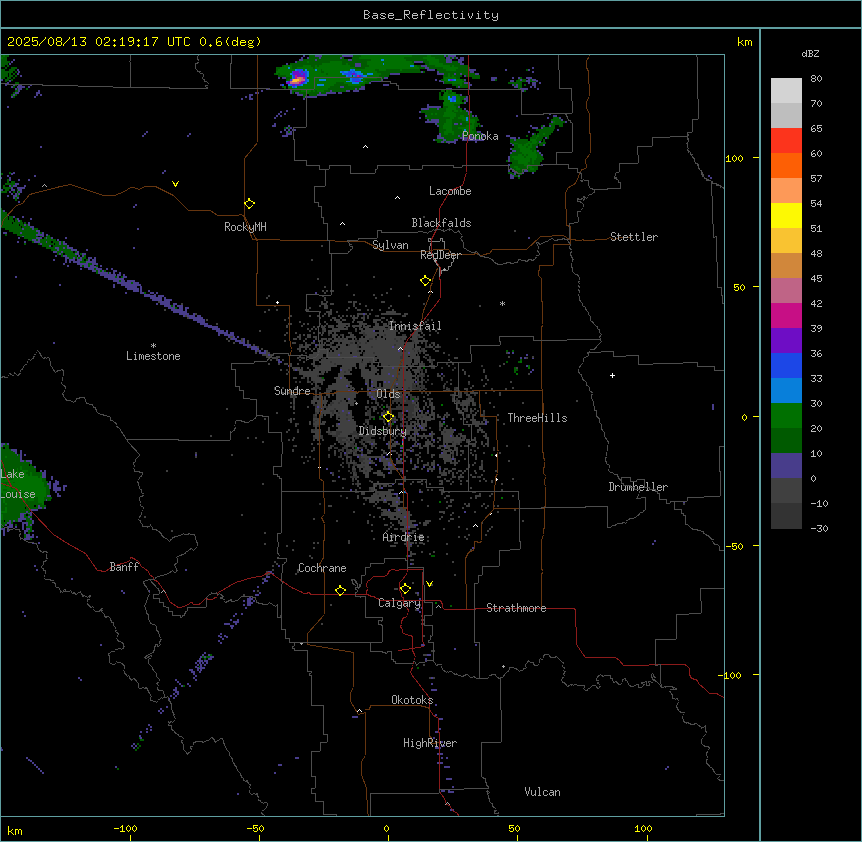Click the yellow diamond marker near RockyMH

(x=249, y=204)
